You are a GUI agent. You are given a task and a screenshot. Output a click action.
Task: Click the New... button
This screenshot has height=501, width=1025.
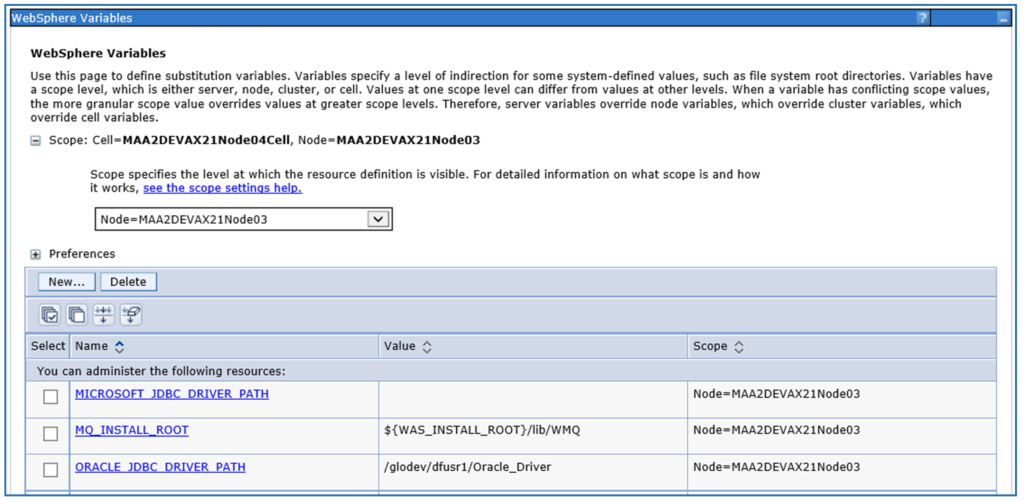[x=66, y=282]
